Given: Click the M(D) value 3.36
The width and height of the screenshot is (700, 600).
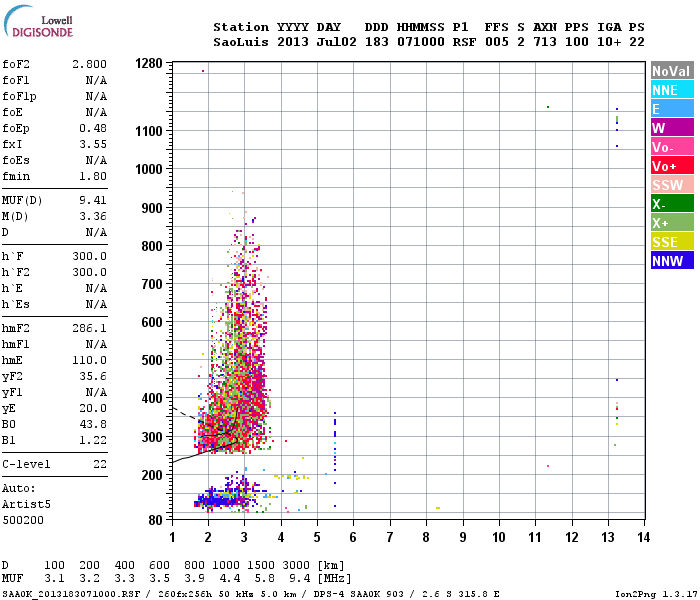Looking at the screenshot, I should point(93,217).
